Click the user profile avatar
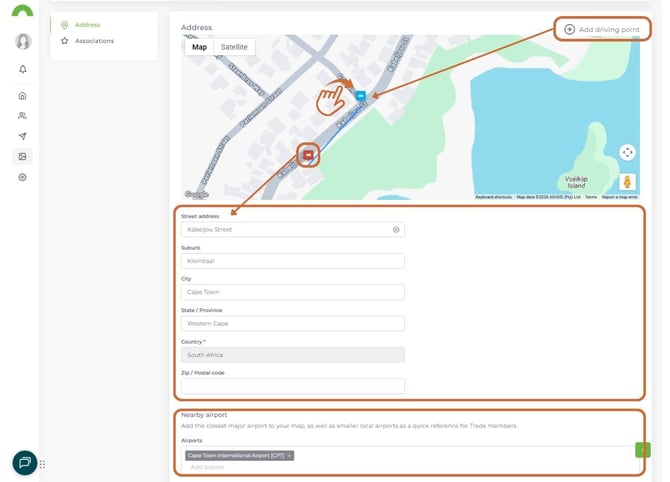 [x=22, y=41]
